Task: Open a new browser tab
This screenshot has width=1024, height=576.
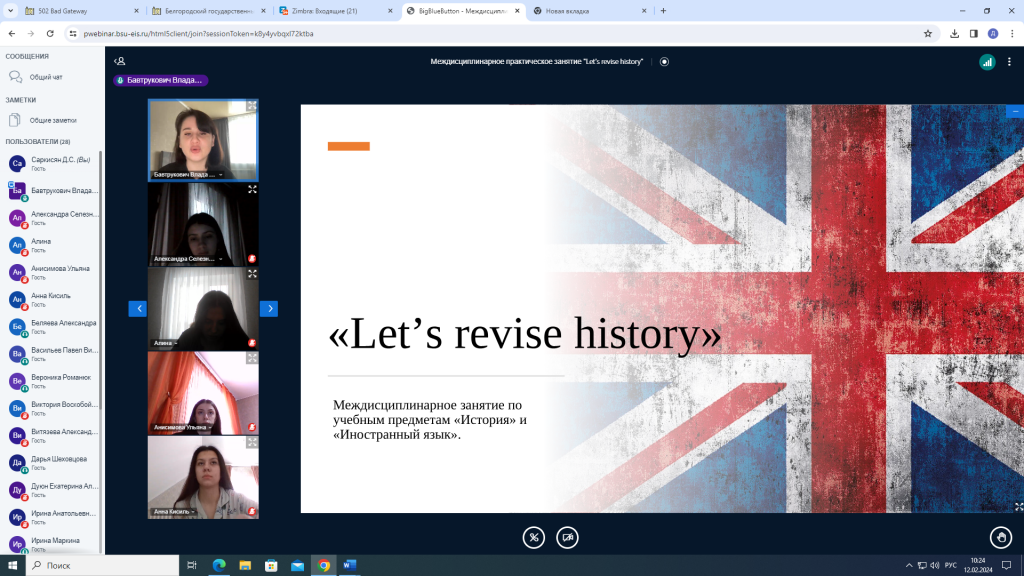Action: coord(664,11)
